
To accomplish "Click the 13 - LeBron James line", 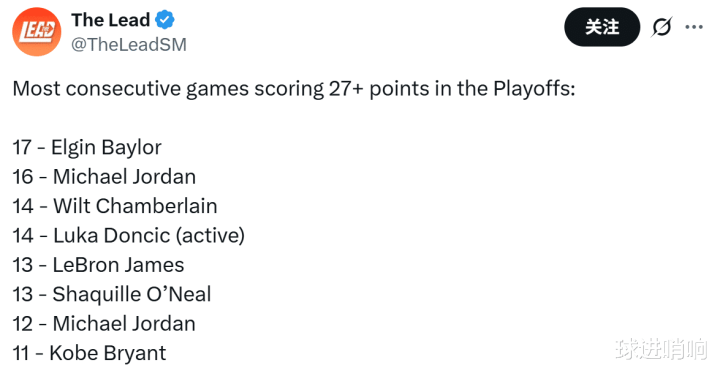I will coord(98,265).
